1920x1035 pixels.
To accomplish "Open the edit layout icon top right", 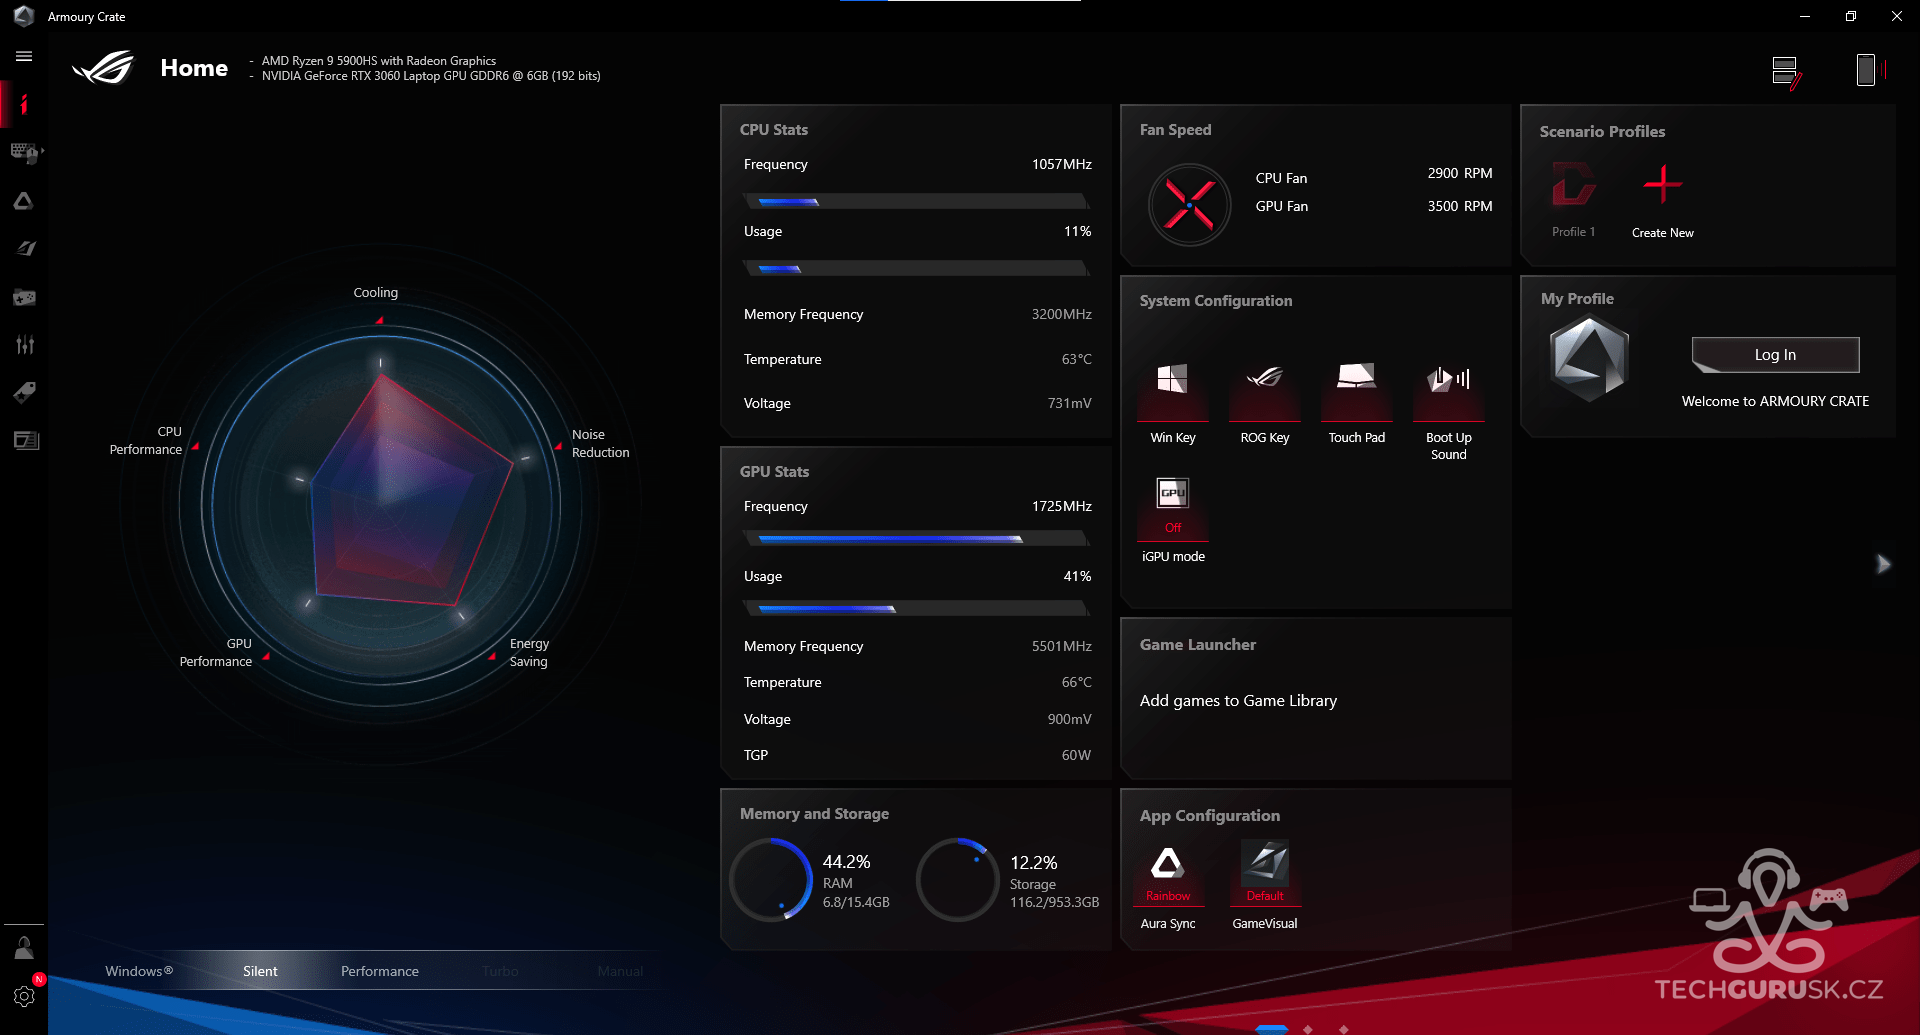I will pyautogui.click(x=1786, y=72).
